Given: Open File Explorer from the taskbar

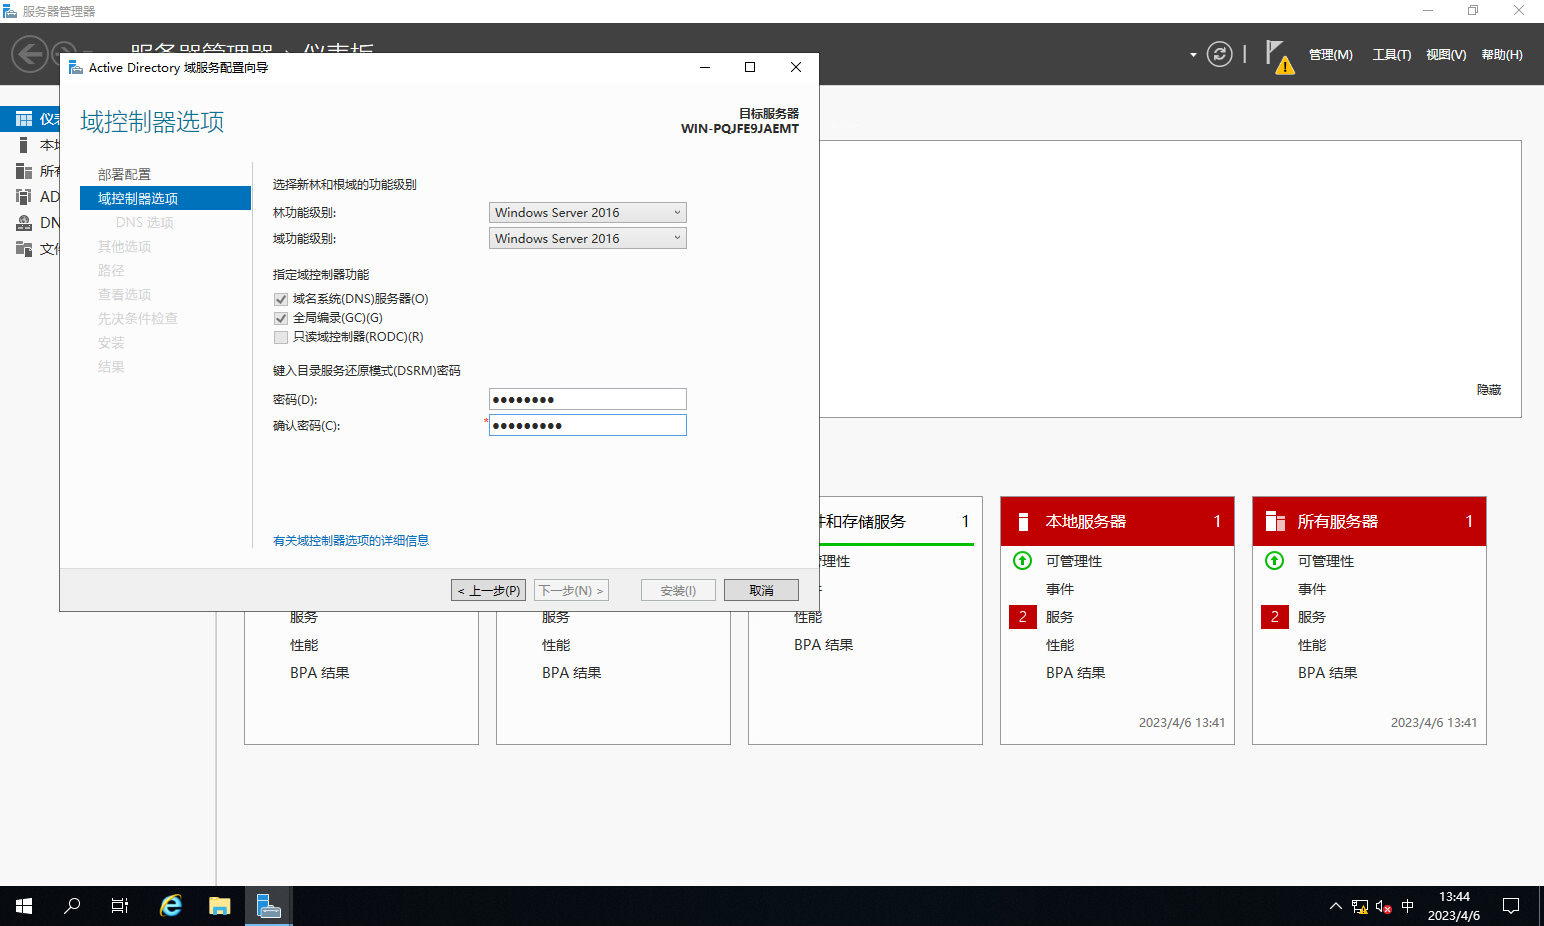Looking at the screenshot, I should (x=220, y=906).
